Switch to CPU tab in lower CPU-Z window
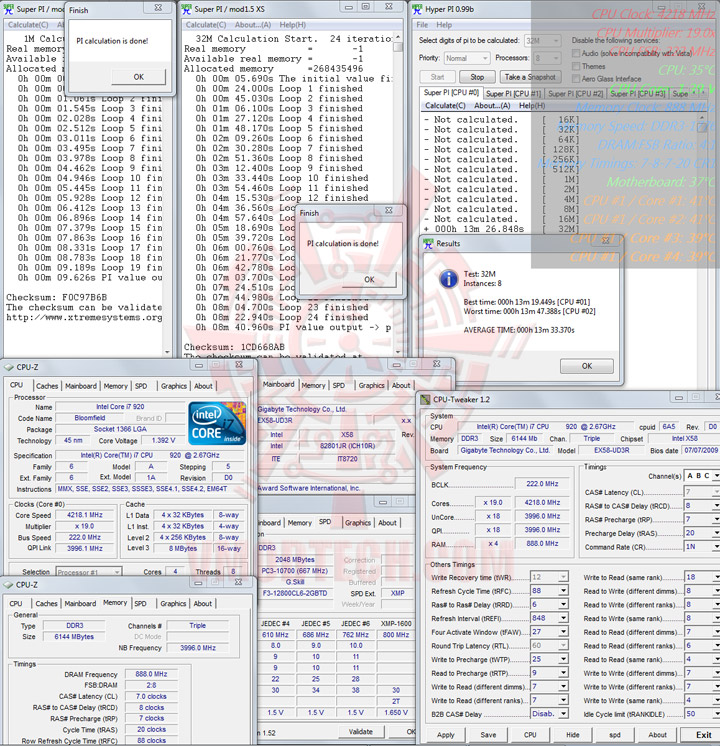The height and width of the screenshot is (746, 720). tap(16, 603)
